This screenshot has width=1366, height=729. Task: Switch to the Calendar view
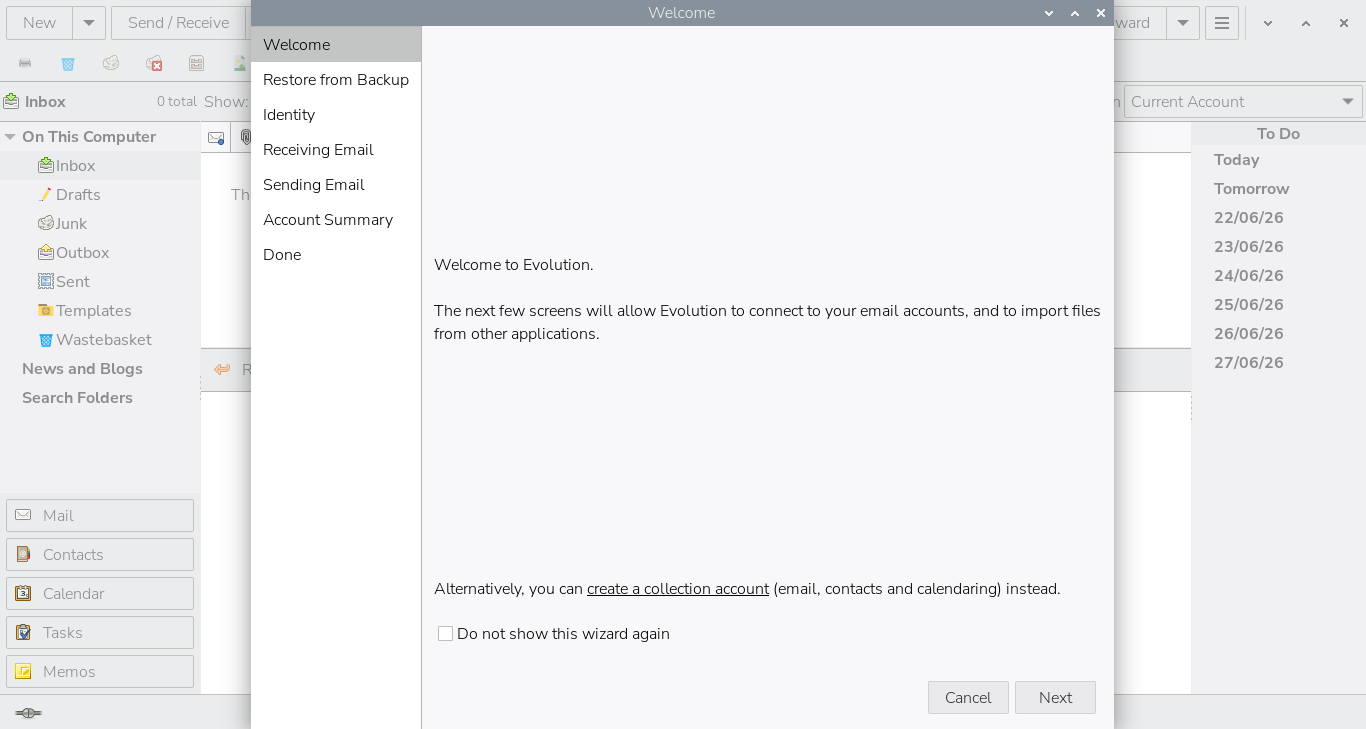100,593
